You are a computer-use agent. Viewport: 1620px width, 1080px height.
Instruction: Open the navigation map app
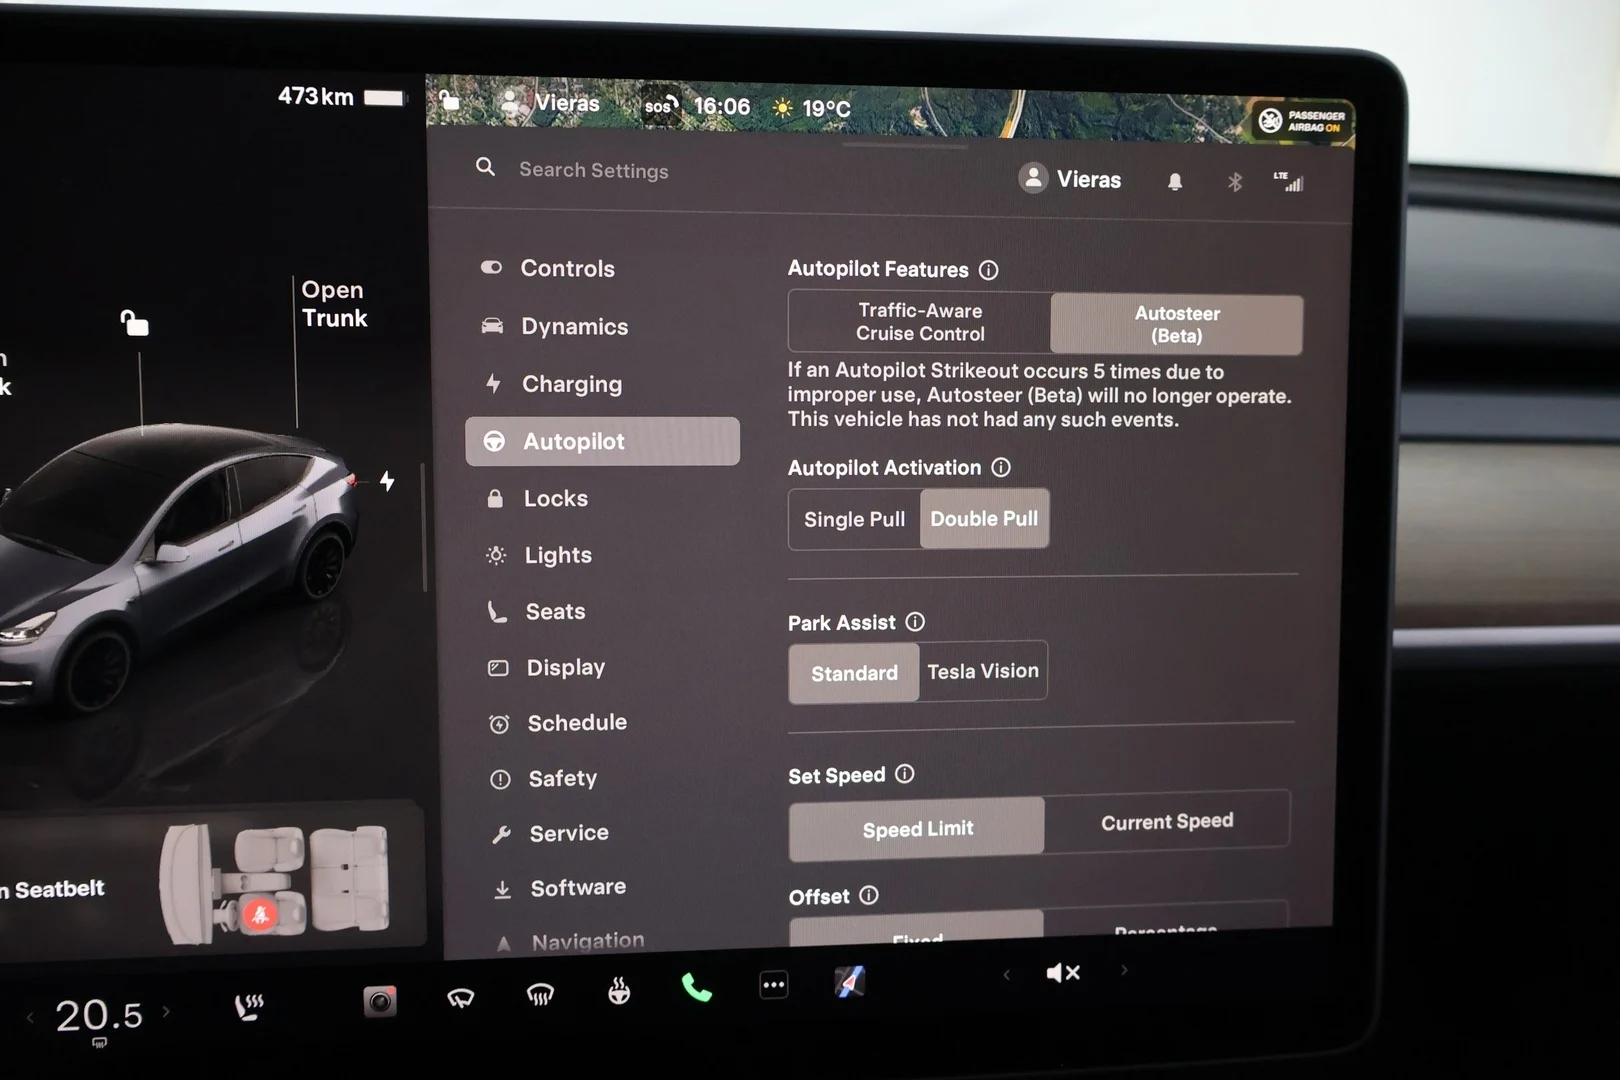click(x=850, y=982)
